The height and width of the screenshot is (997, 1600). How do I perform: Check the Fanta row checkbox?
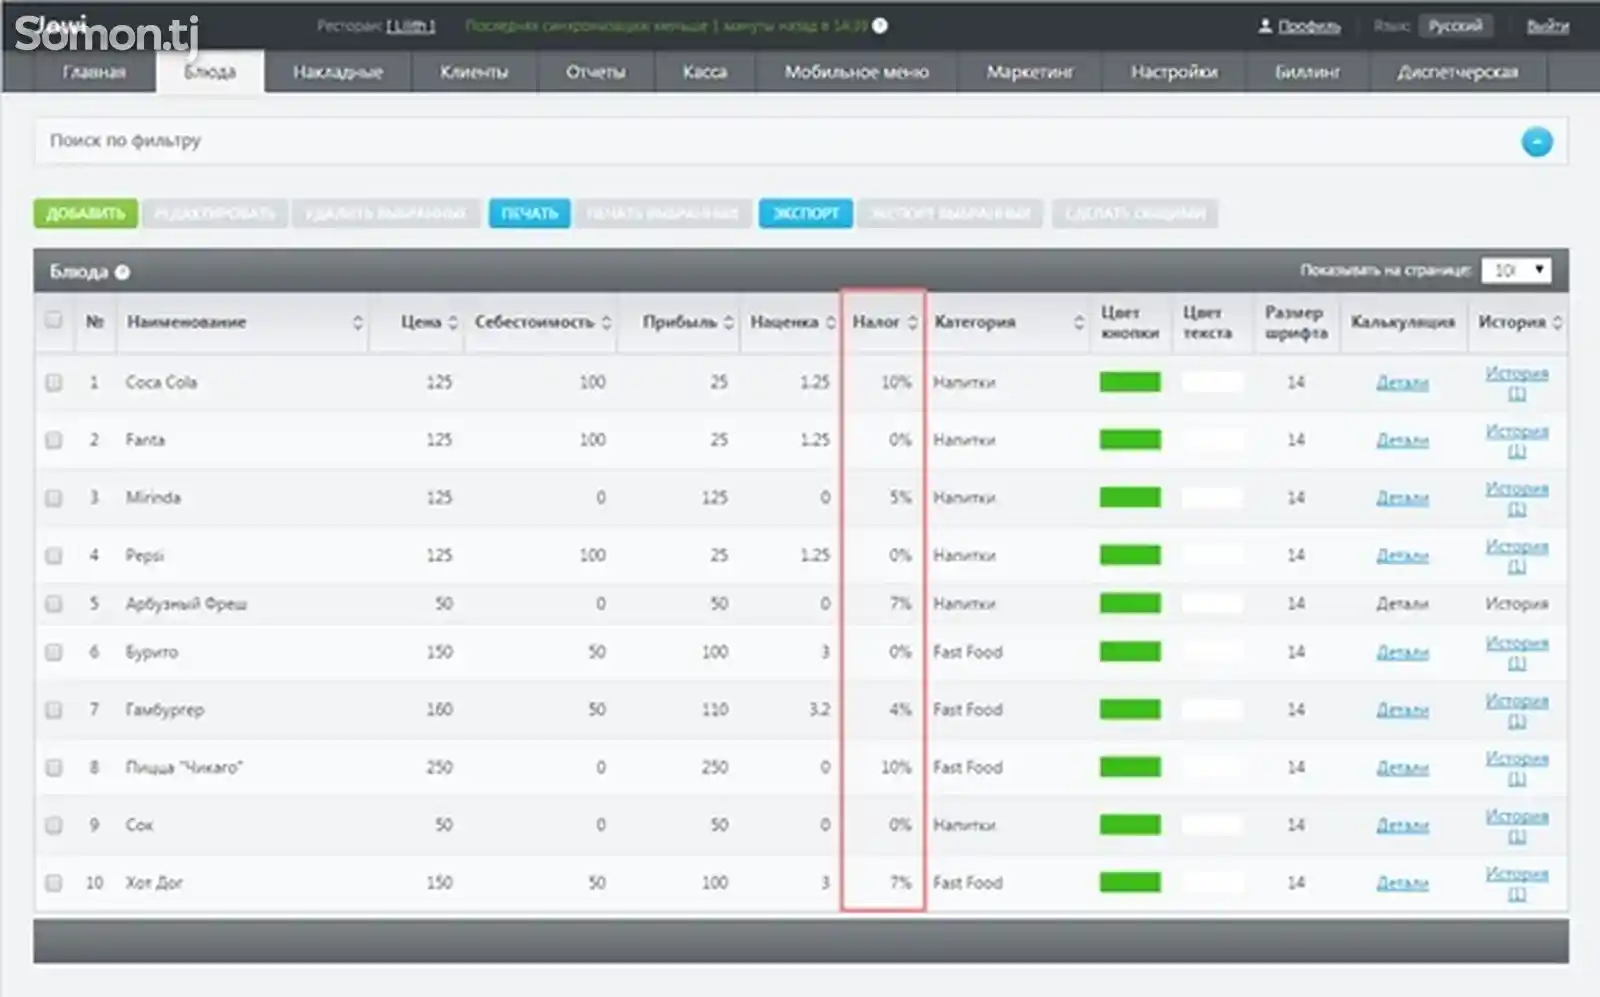[53, 440]
